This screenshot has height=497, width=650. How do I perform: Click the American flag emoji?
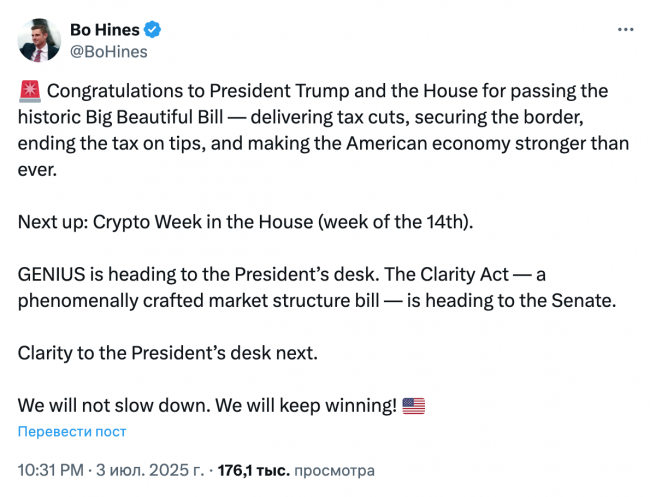[413, 406]
